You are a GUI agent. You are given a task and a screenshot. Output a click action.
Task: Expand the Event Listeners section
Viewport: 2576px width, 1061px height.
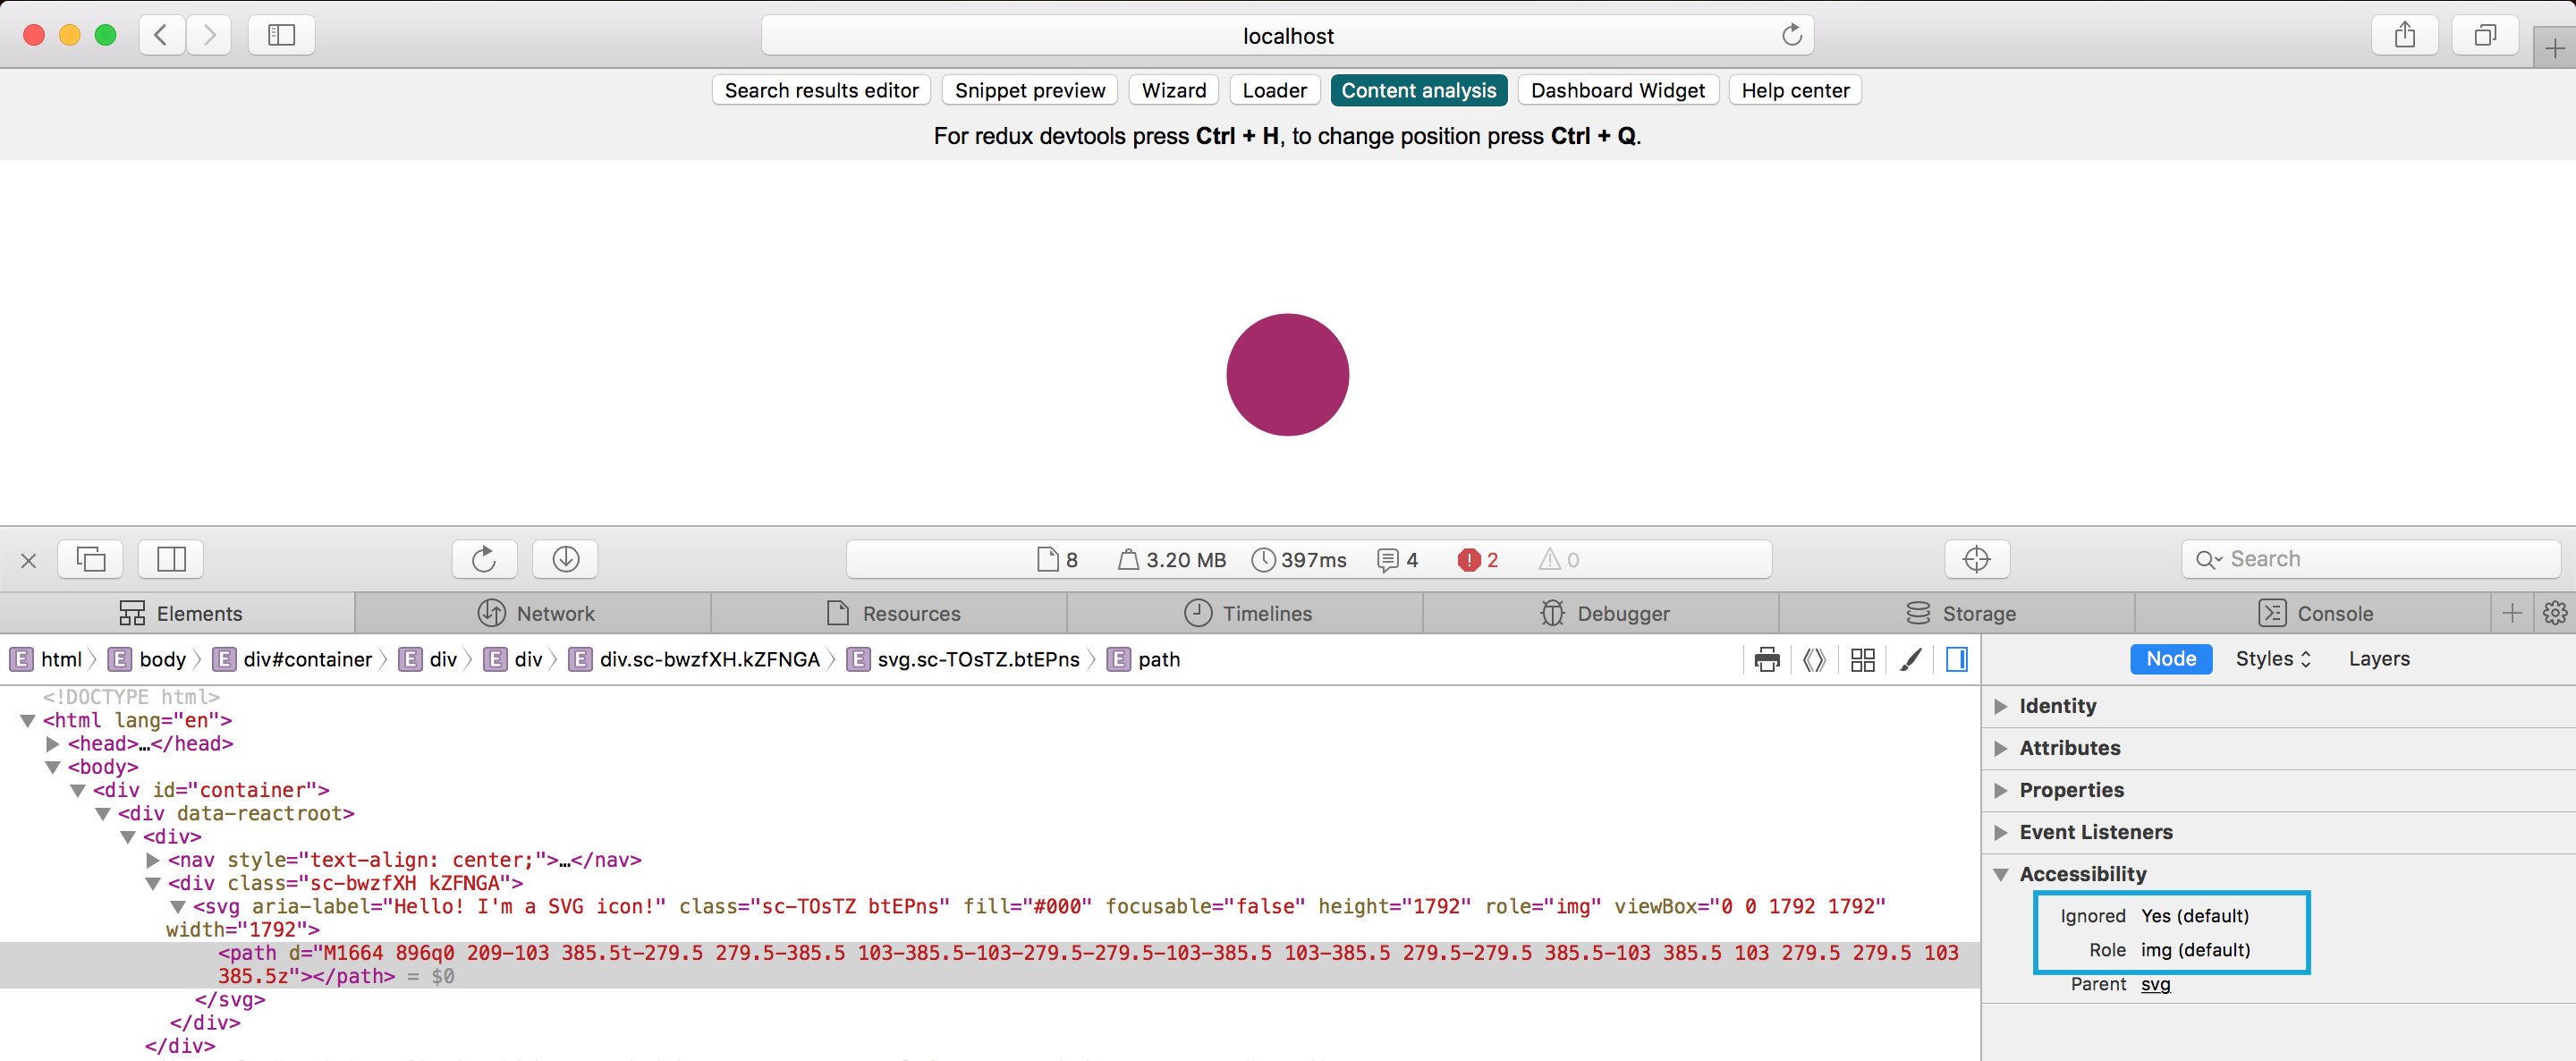tap(2096, 831)
